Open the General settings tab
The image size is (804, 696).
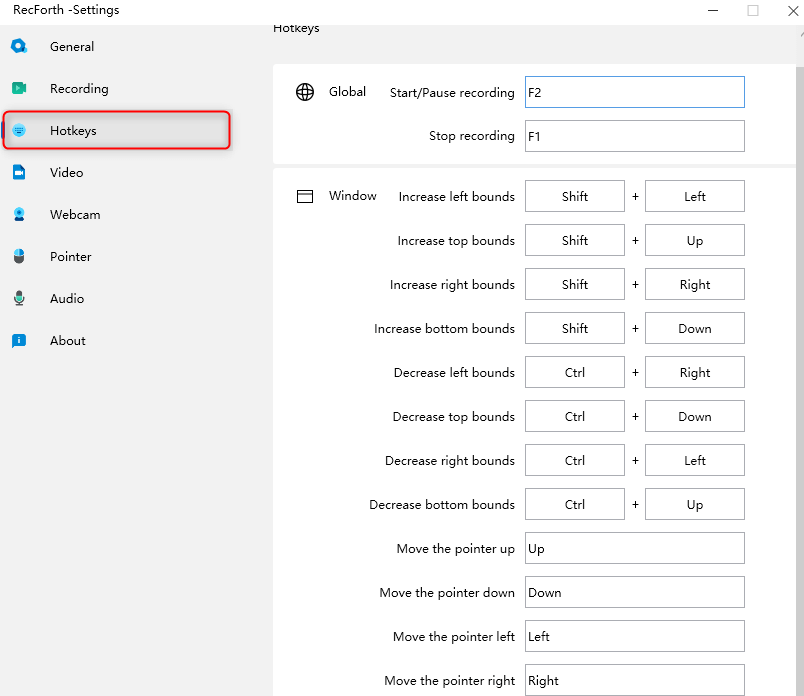(72, 47)
